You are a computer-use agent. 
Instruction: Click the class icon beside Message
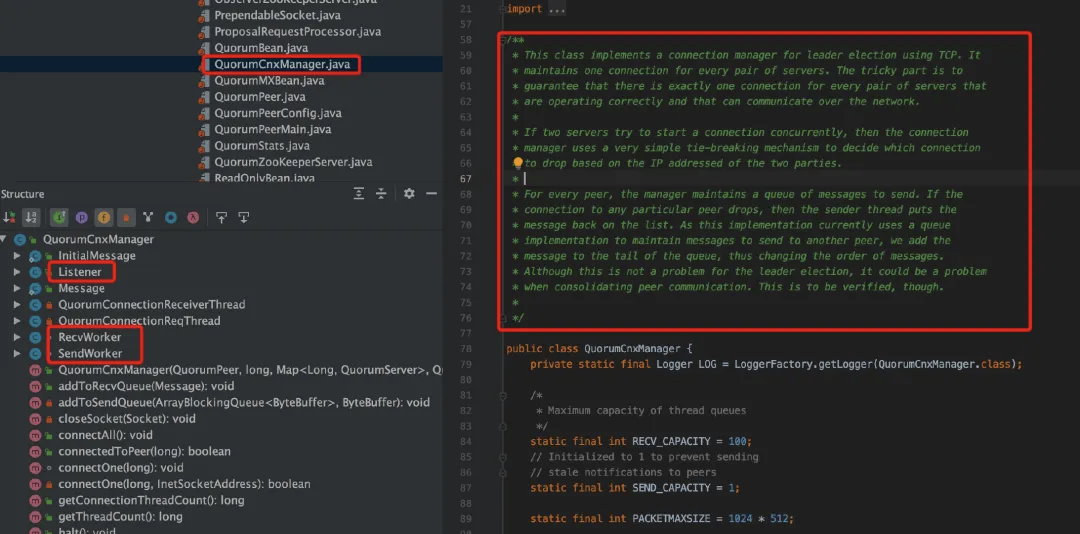tap(35, 288)
